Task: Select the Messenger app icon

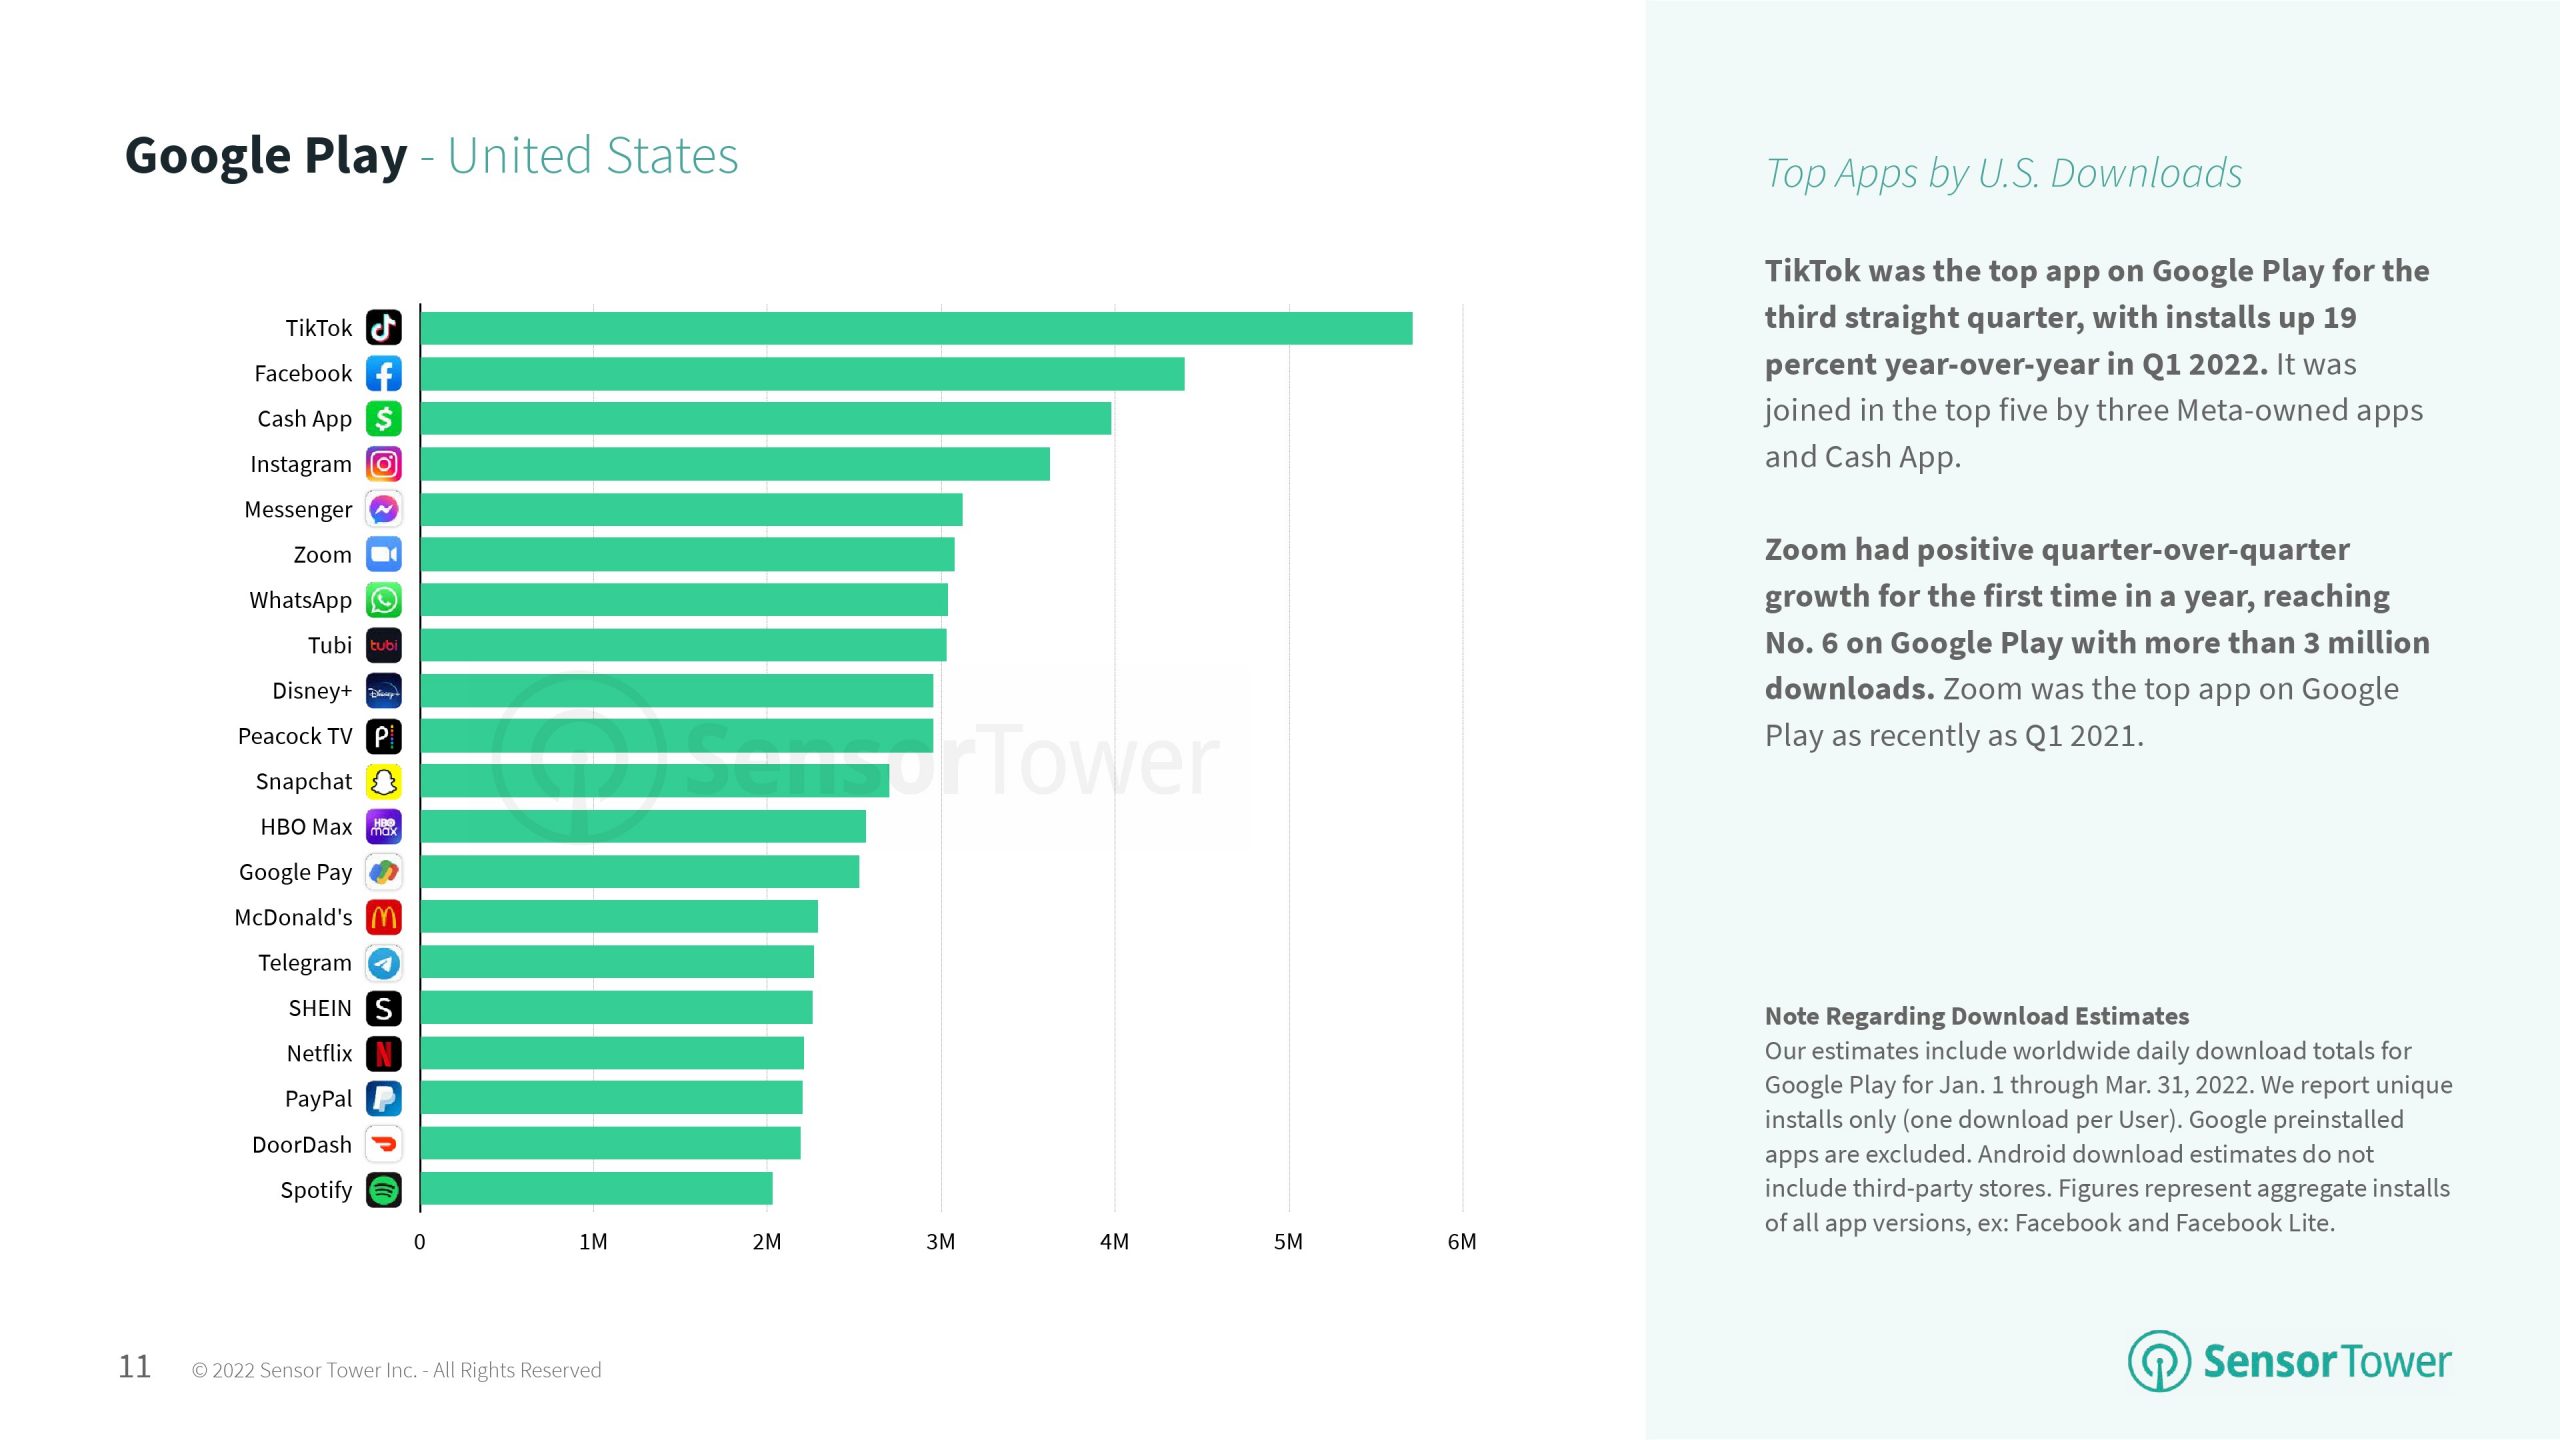Action: [384, 509]
